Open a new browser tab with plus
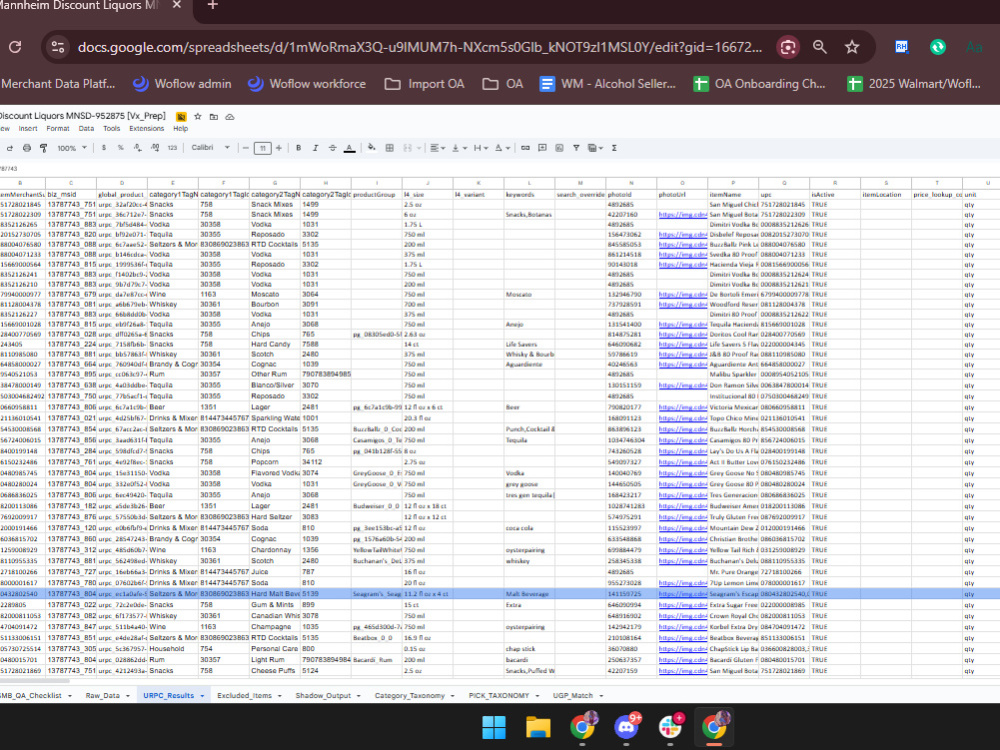The width and height of the screenshot is (1000, 750). (212, 5)
